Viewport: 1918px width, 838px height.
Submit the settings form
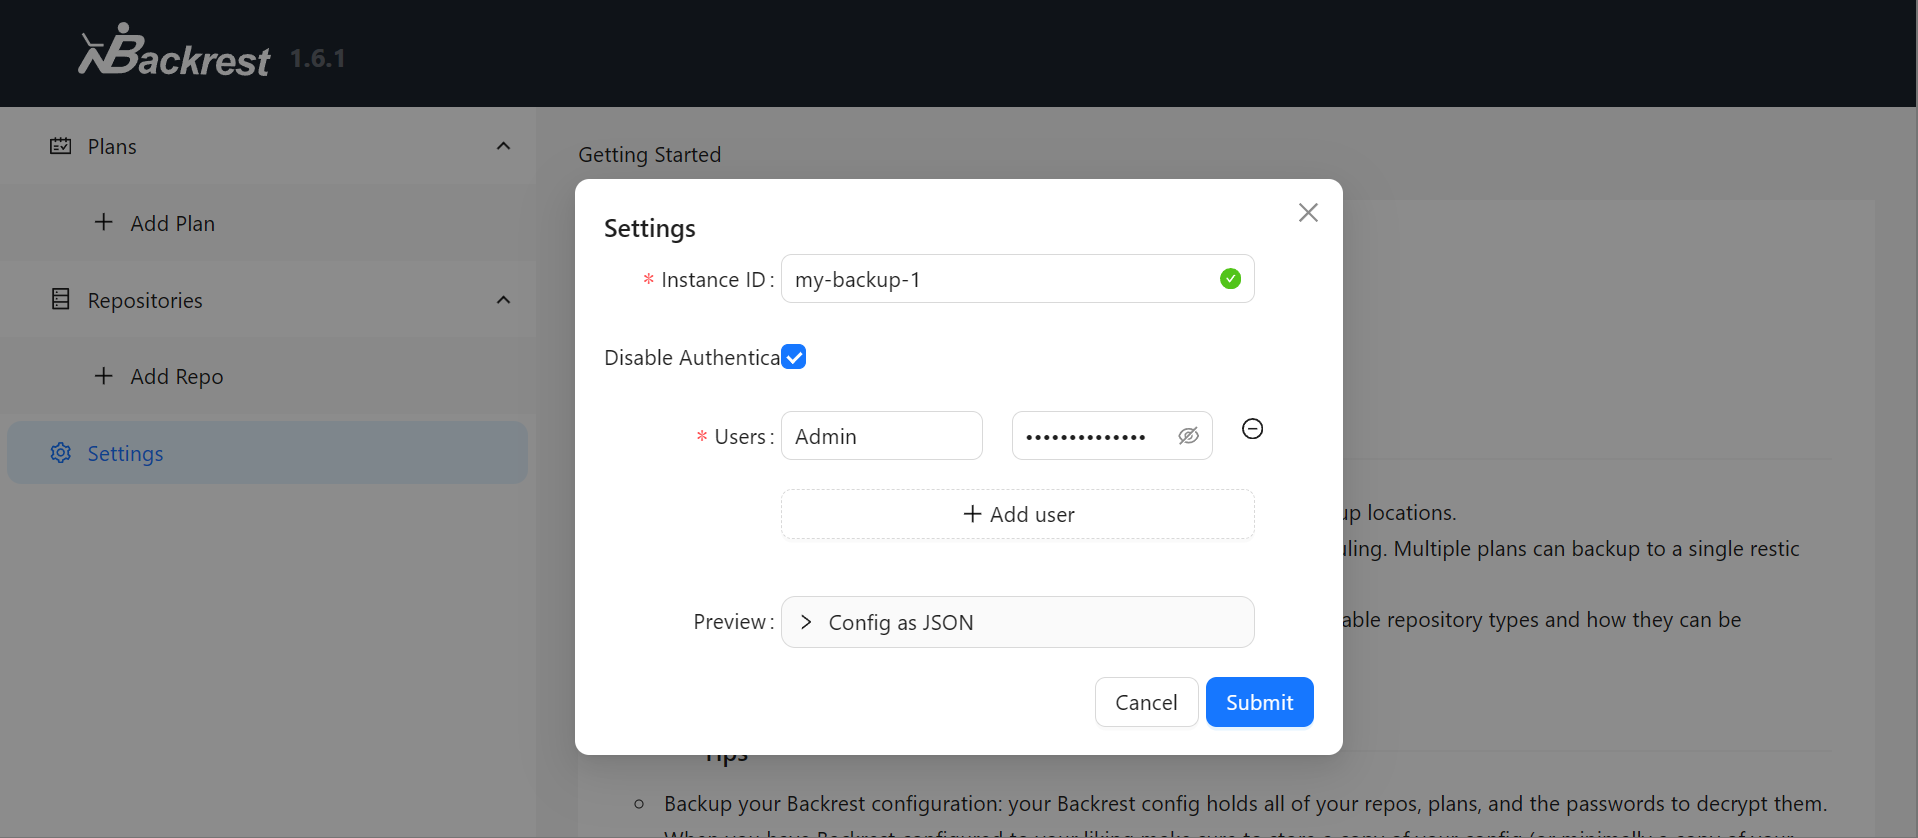point(1259,702)
